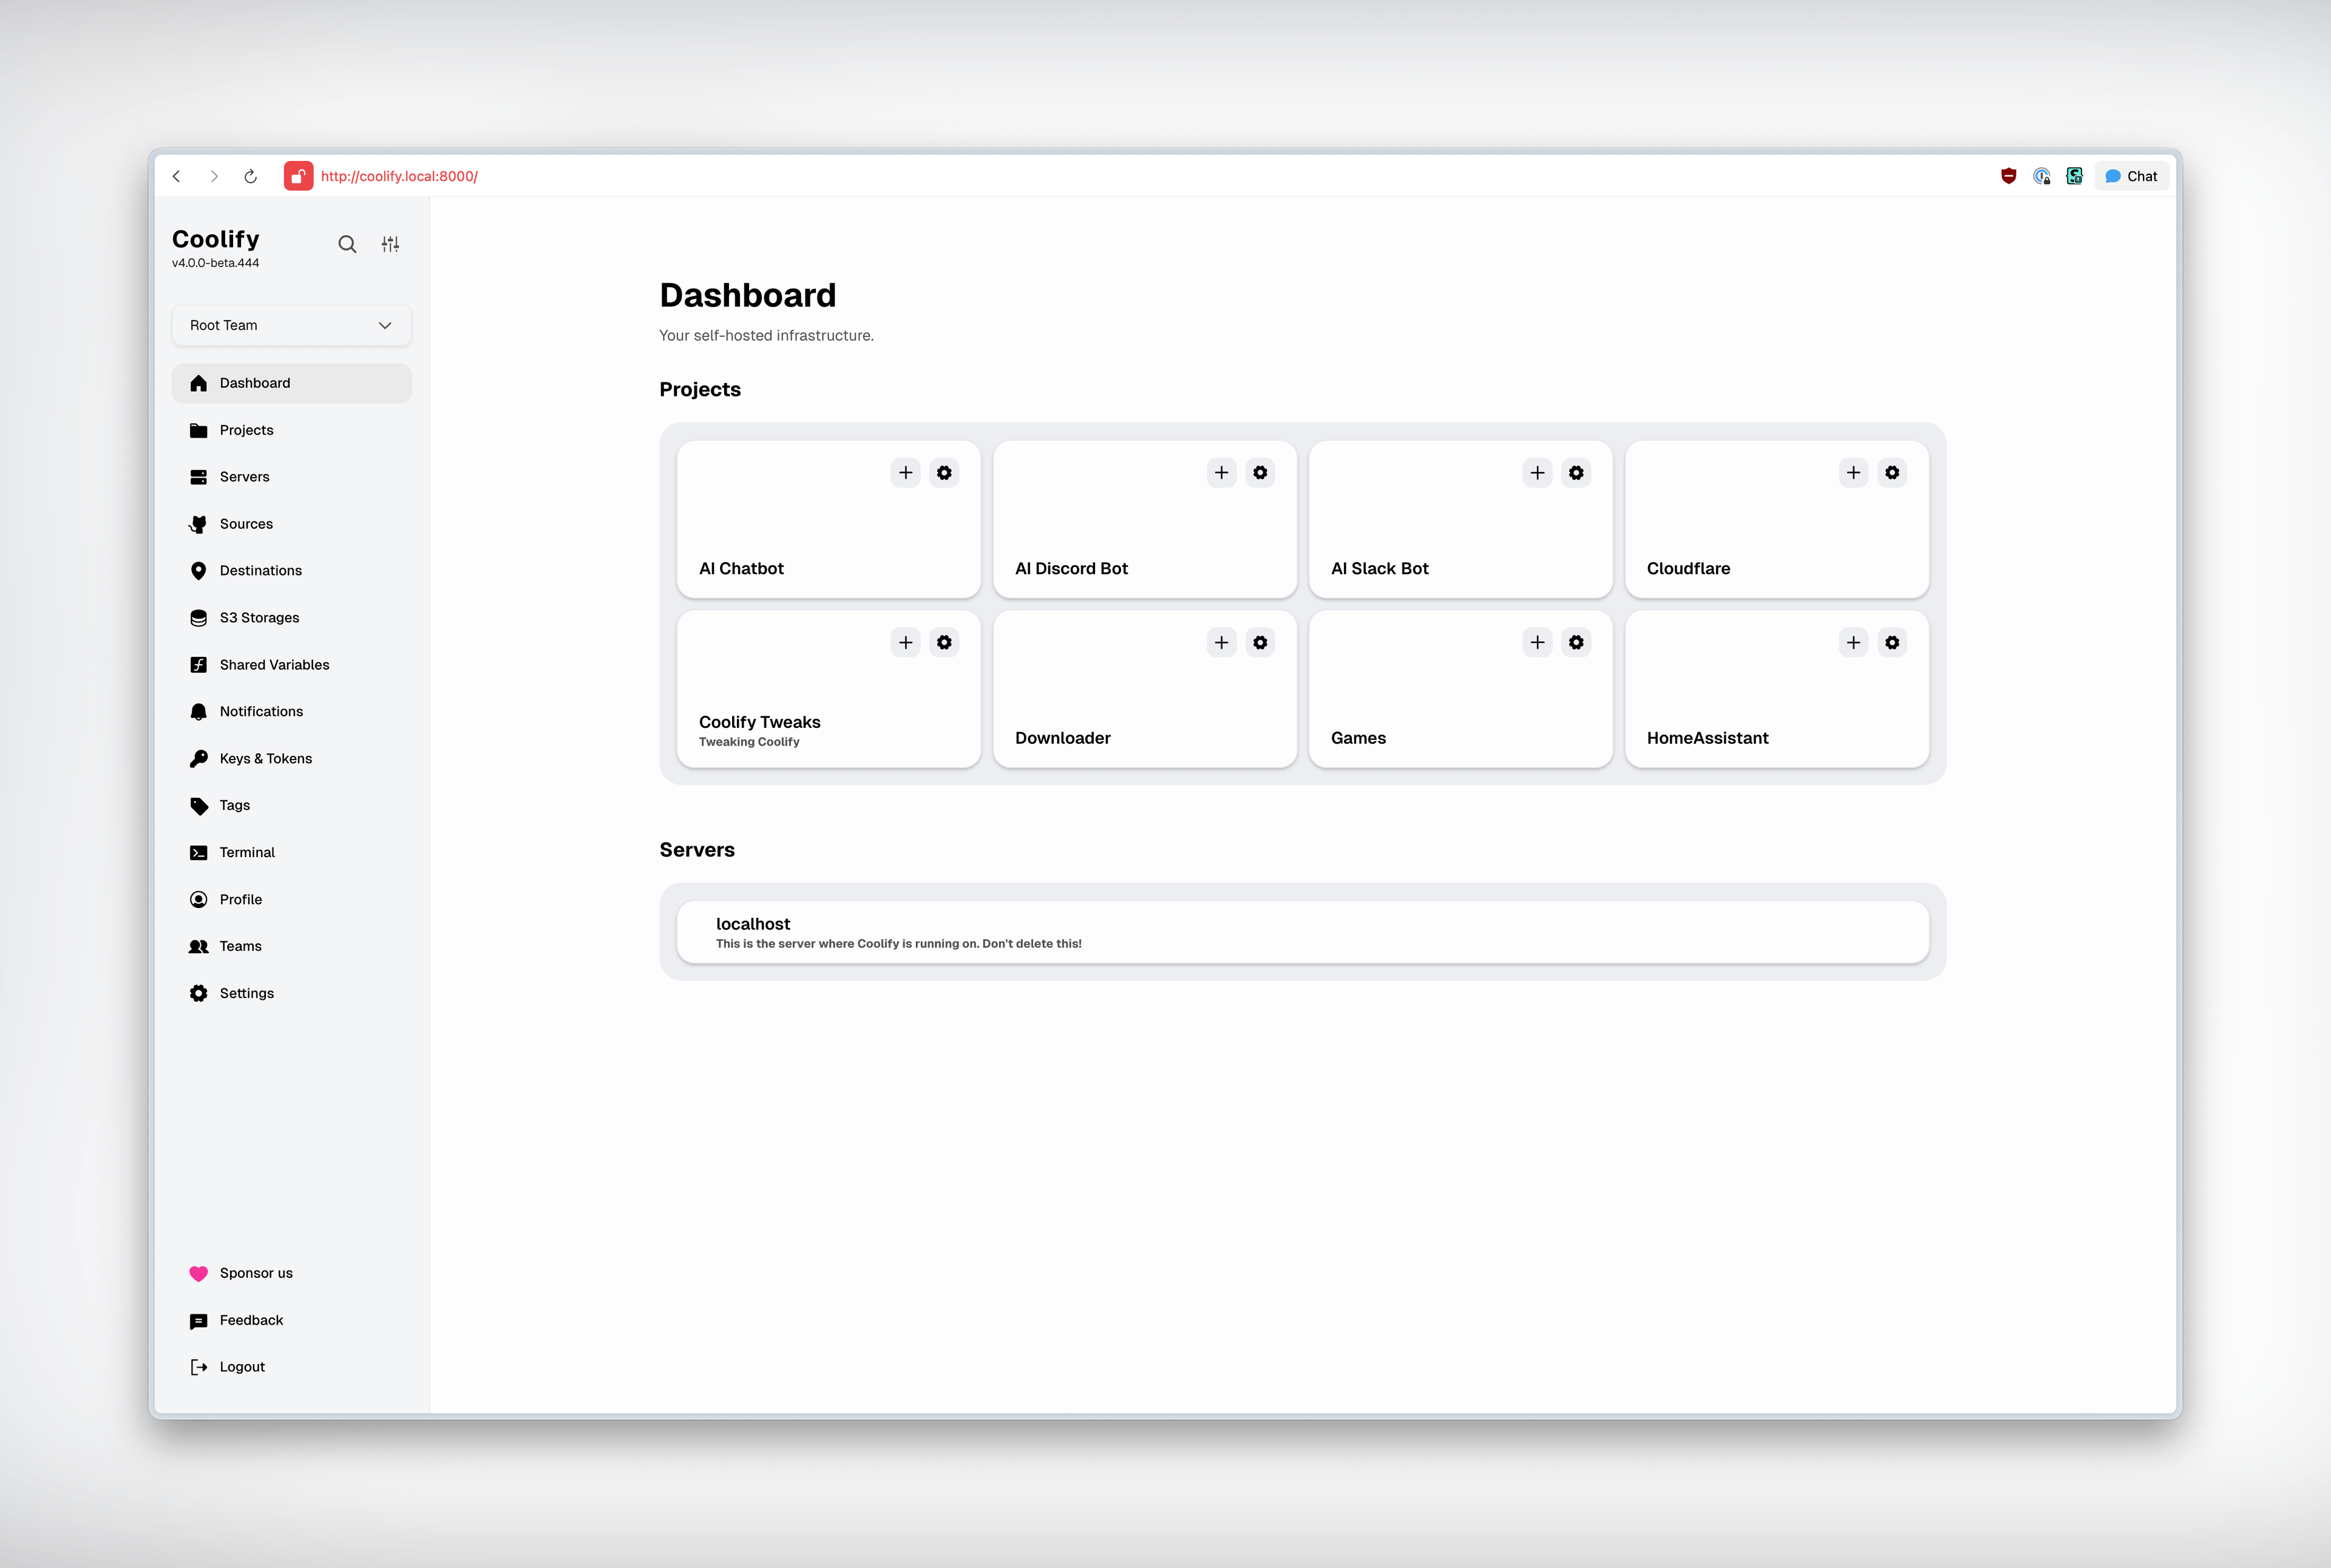Open settings gear on the Cloudflare project

pos(1891,472)
